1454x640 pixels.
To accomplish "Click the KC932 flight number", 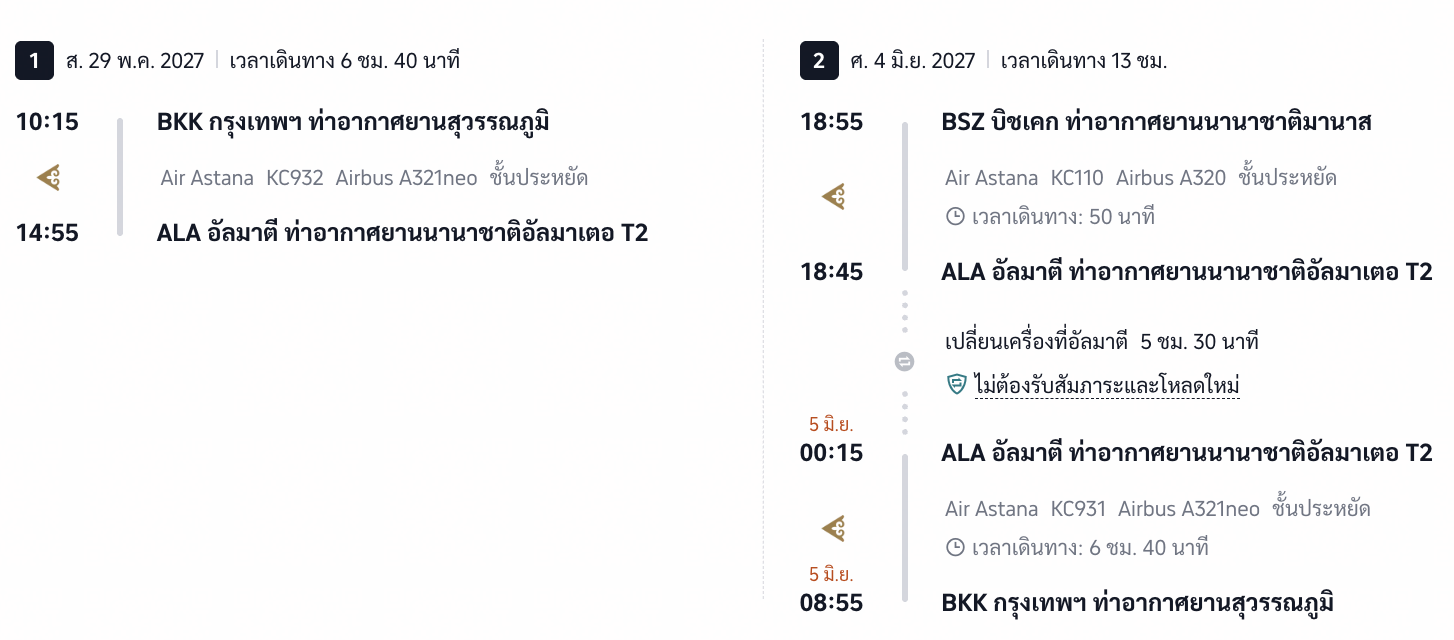I will tap(295, 178).
